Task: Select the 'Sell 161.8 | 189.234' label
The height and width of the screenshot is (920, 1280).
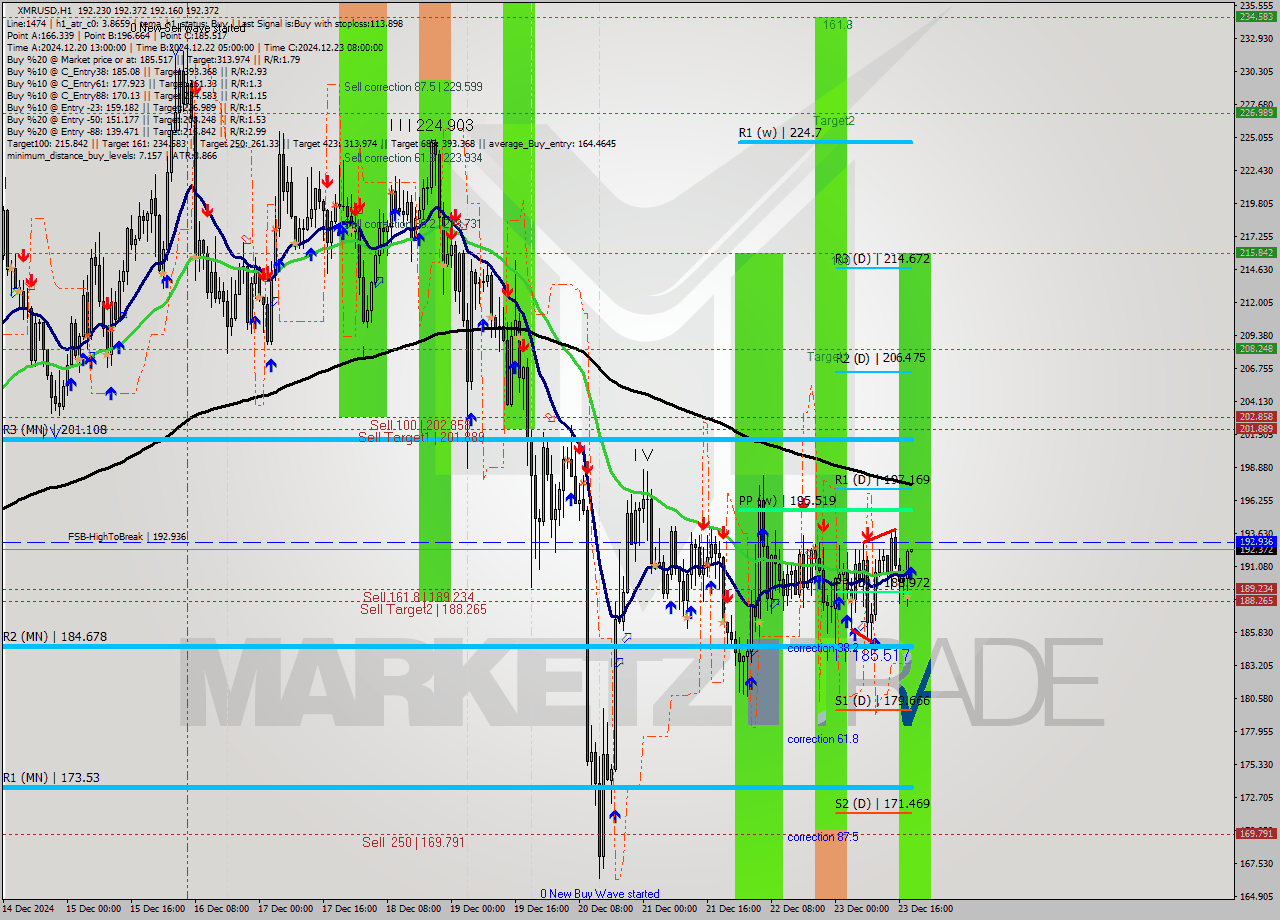Action: 418,597
